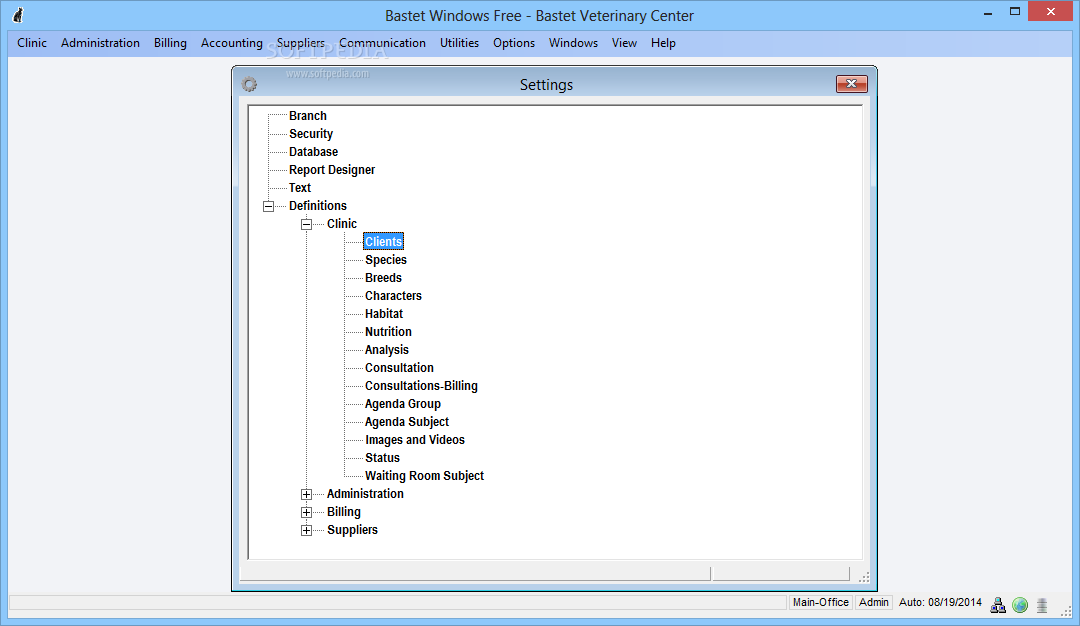Click the server stack icon in status bar
The height and width of the screenshot is (626, 1080).
tap(1042, 605)
